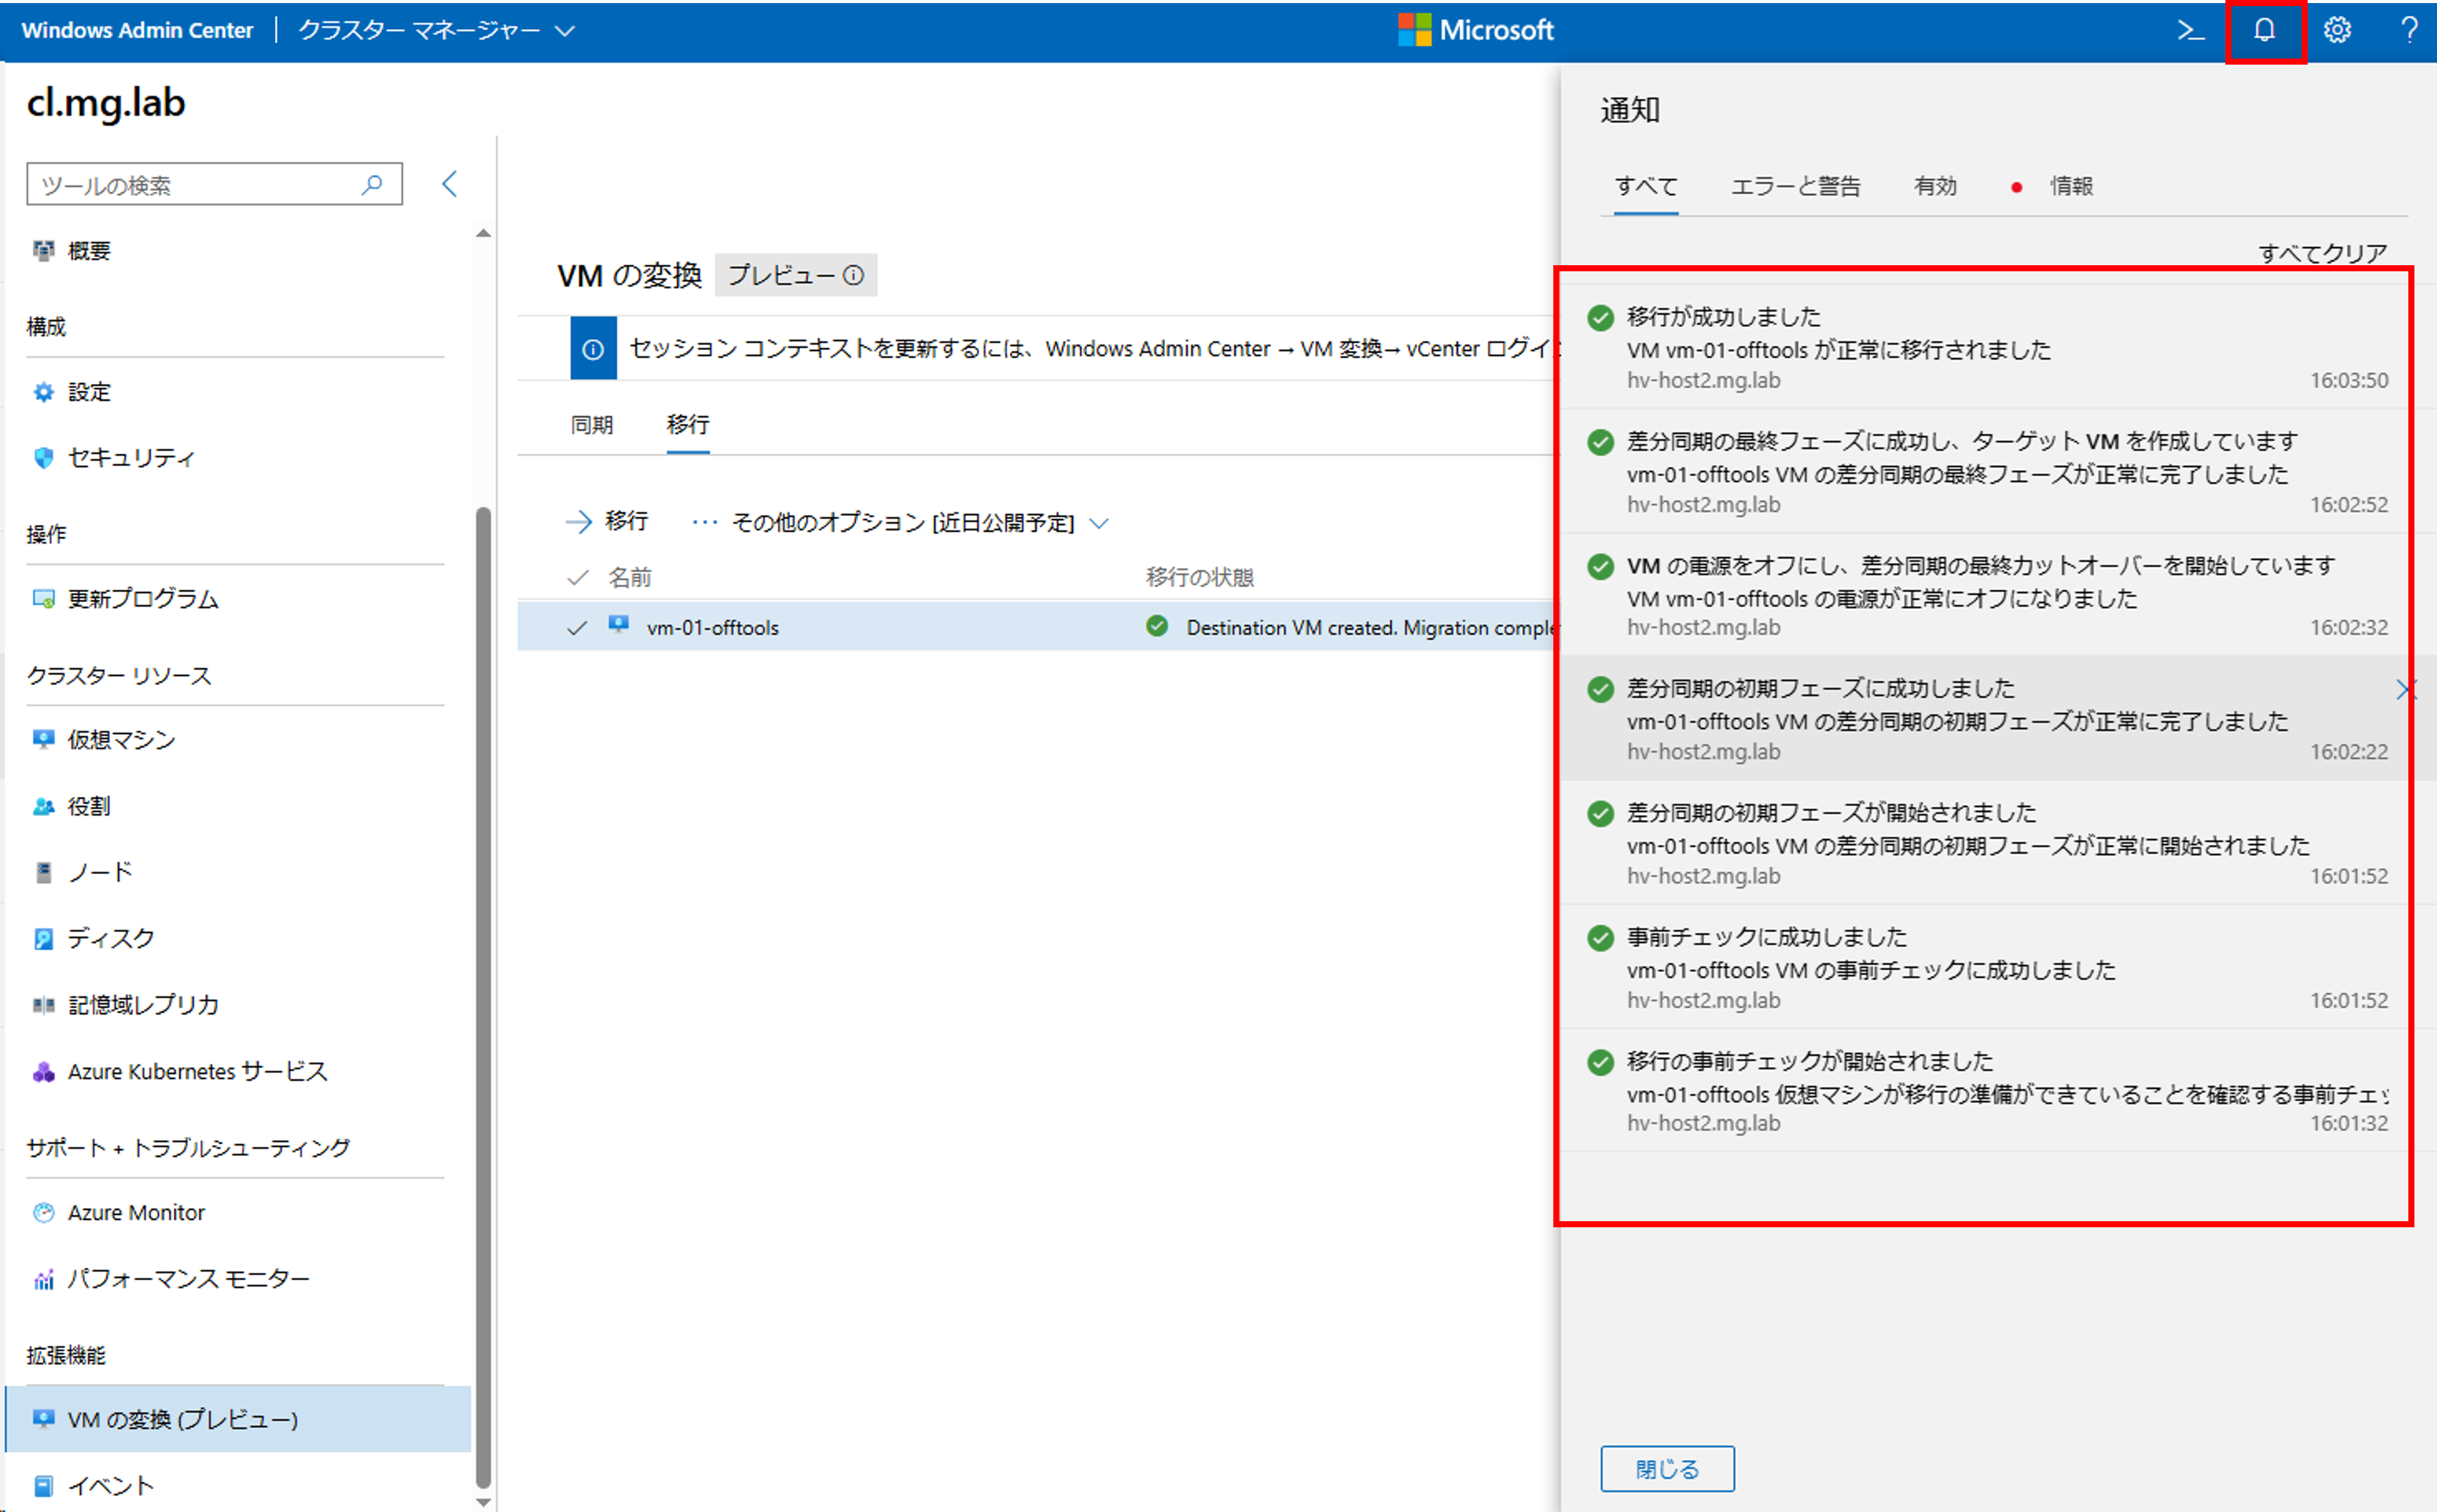The image size is (2437, 1512).
Task: Collapse the tools sidebar with the chevron
Action: 450,184
